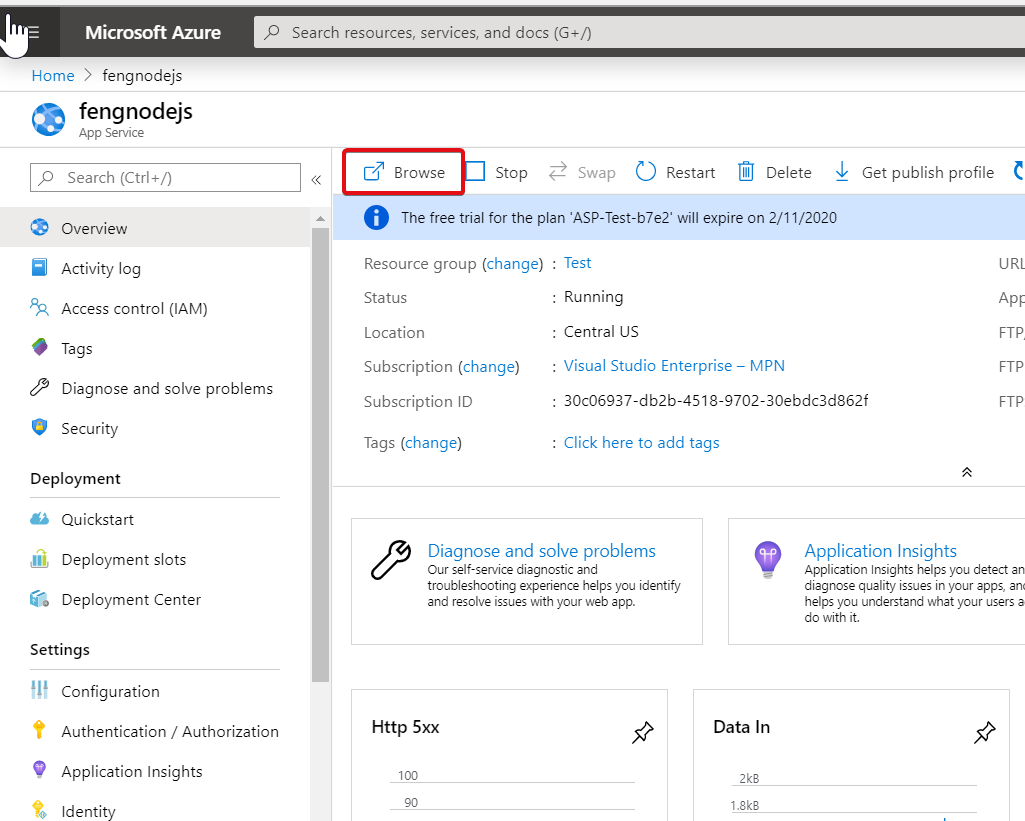Click the Overview globe icon in sidebar
This screenshot has width=1025, height=821.
[39, 227]
